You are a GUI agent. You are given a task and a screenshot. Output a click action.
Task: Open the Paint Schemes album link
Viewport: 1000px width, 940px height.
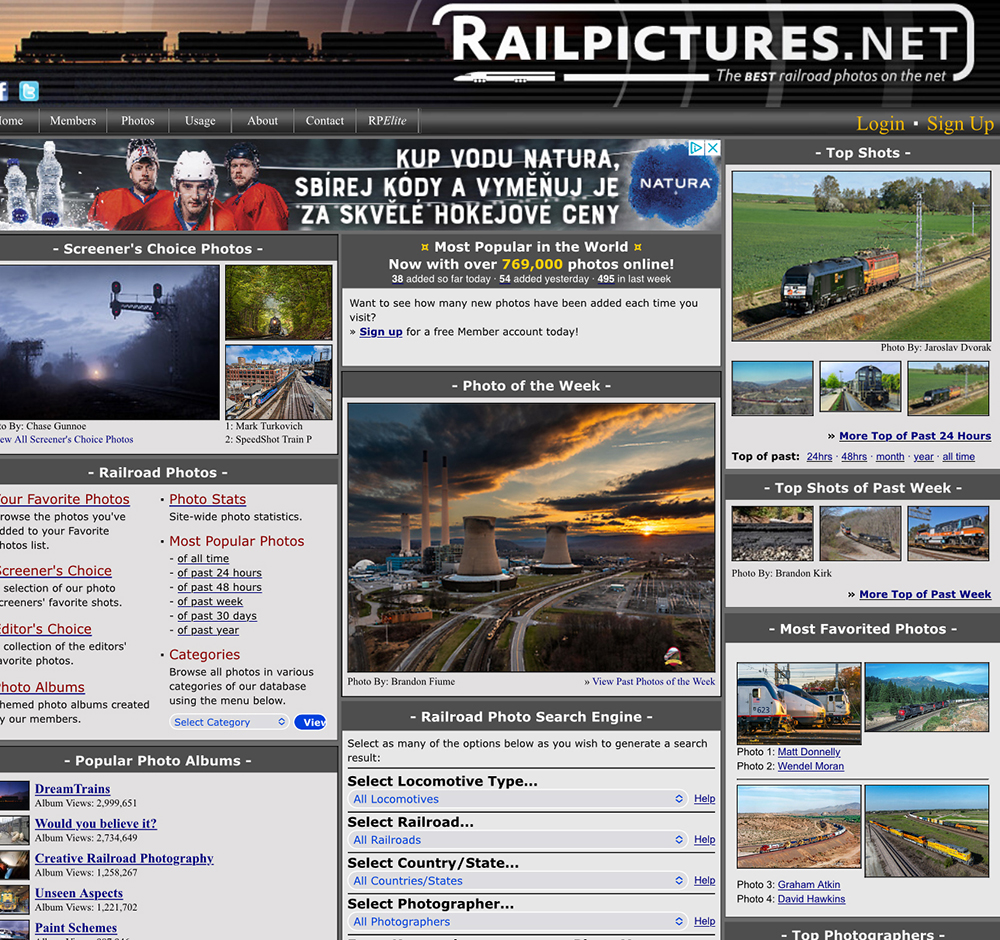tap(76, 928)
